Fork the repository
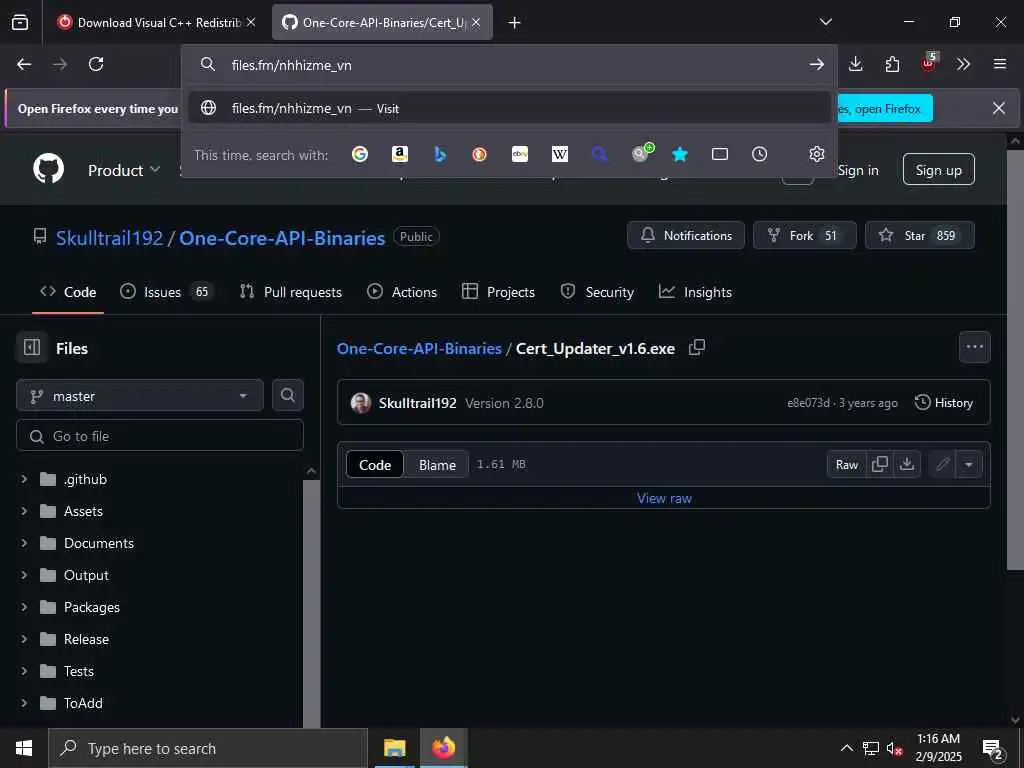Screen dimensions: 1024x768 (805, 236)
